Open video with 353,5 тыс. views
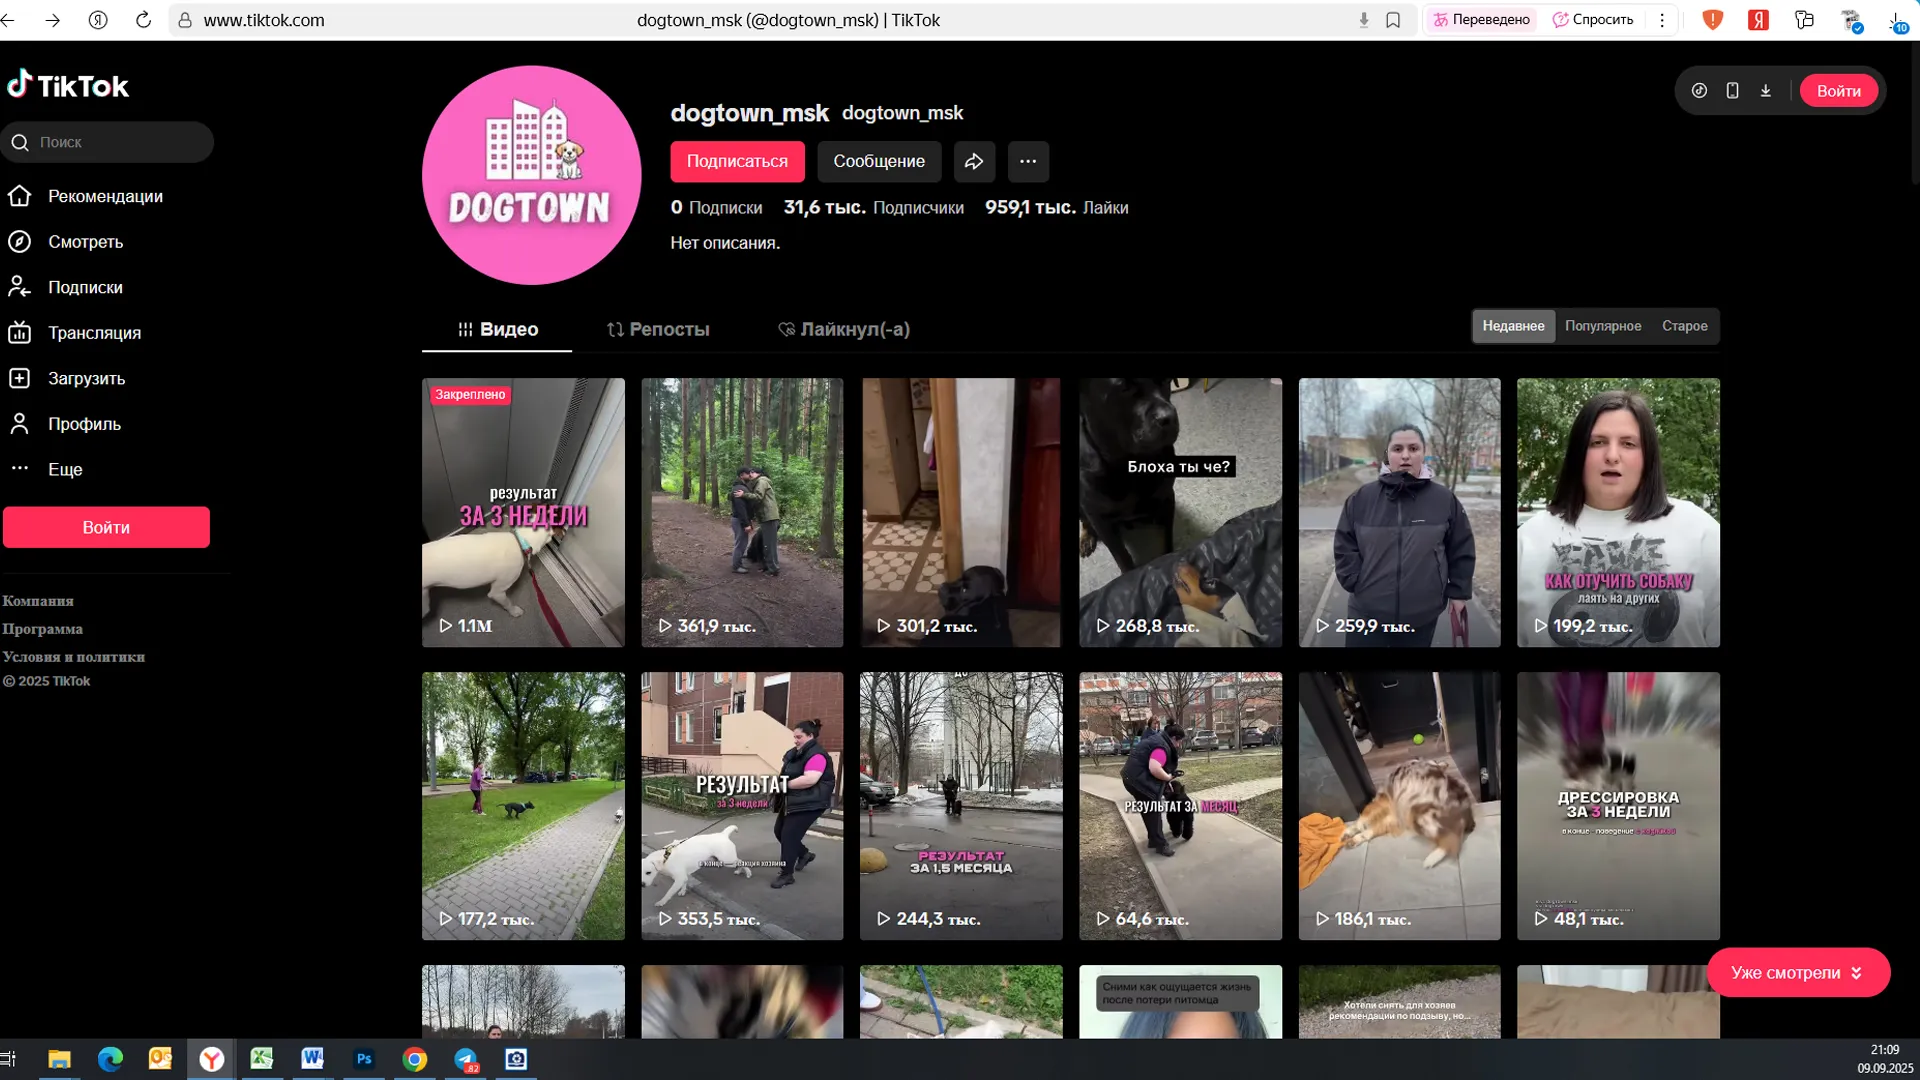 coord(742,806)
